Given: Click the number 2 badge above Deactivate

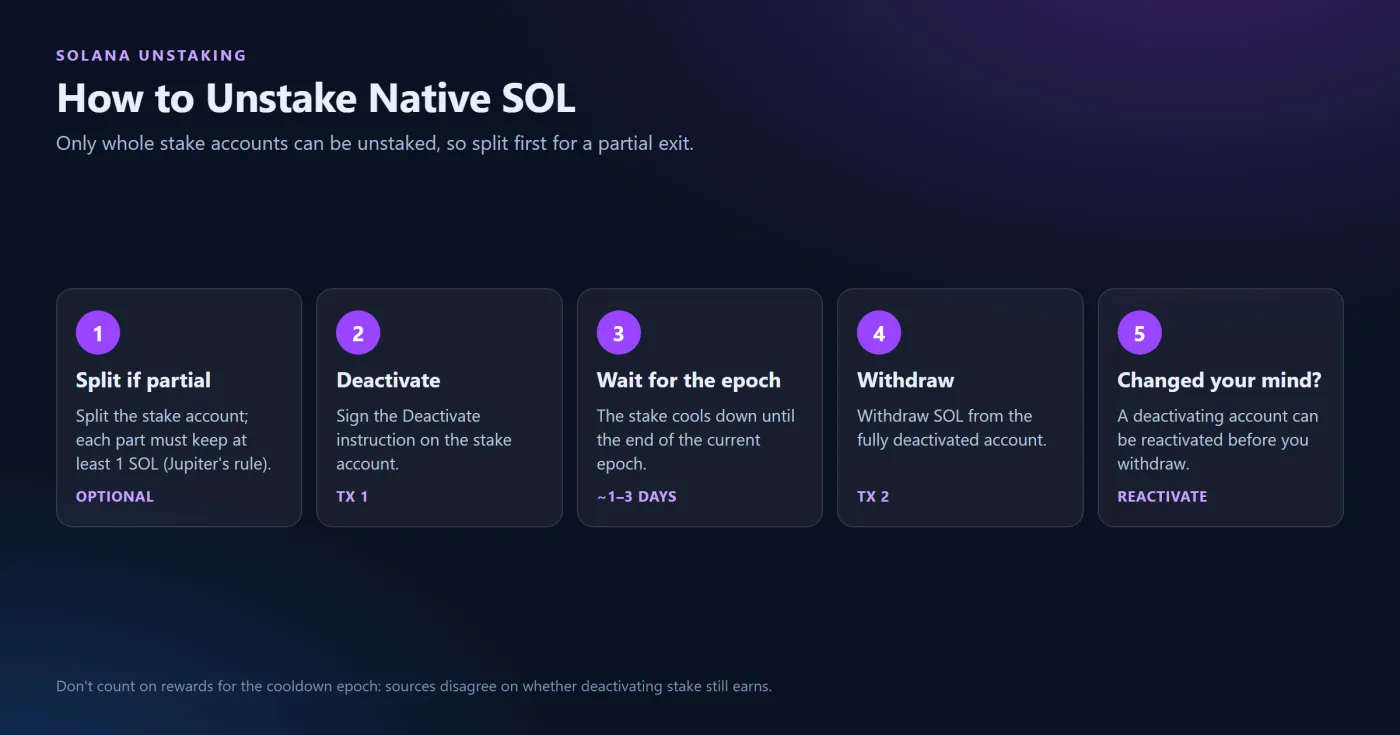Looking at the screenshot, I should [358, 333].
